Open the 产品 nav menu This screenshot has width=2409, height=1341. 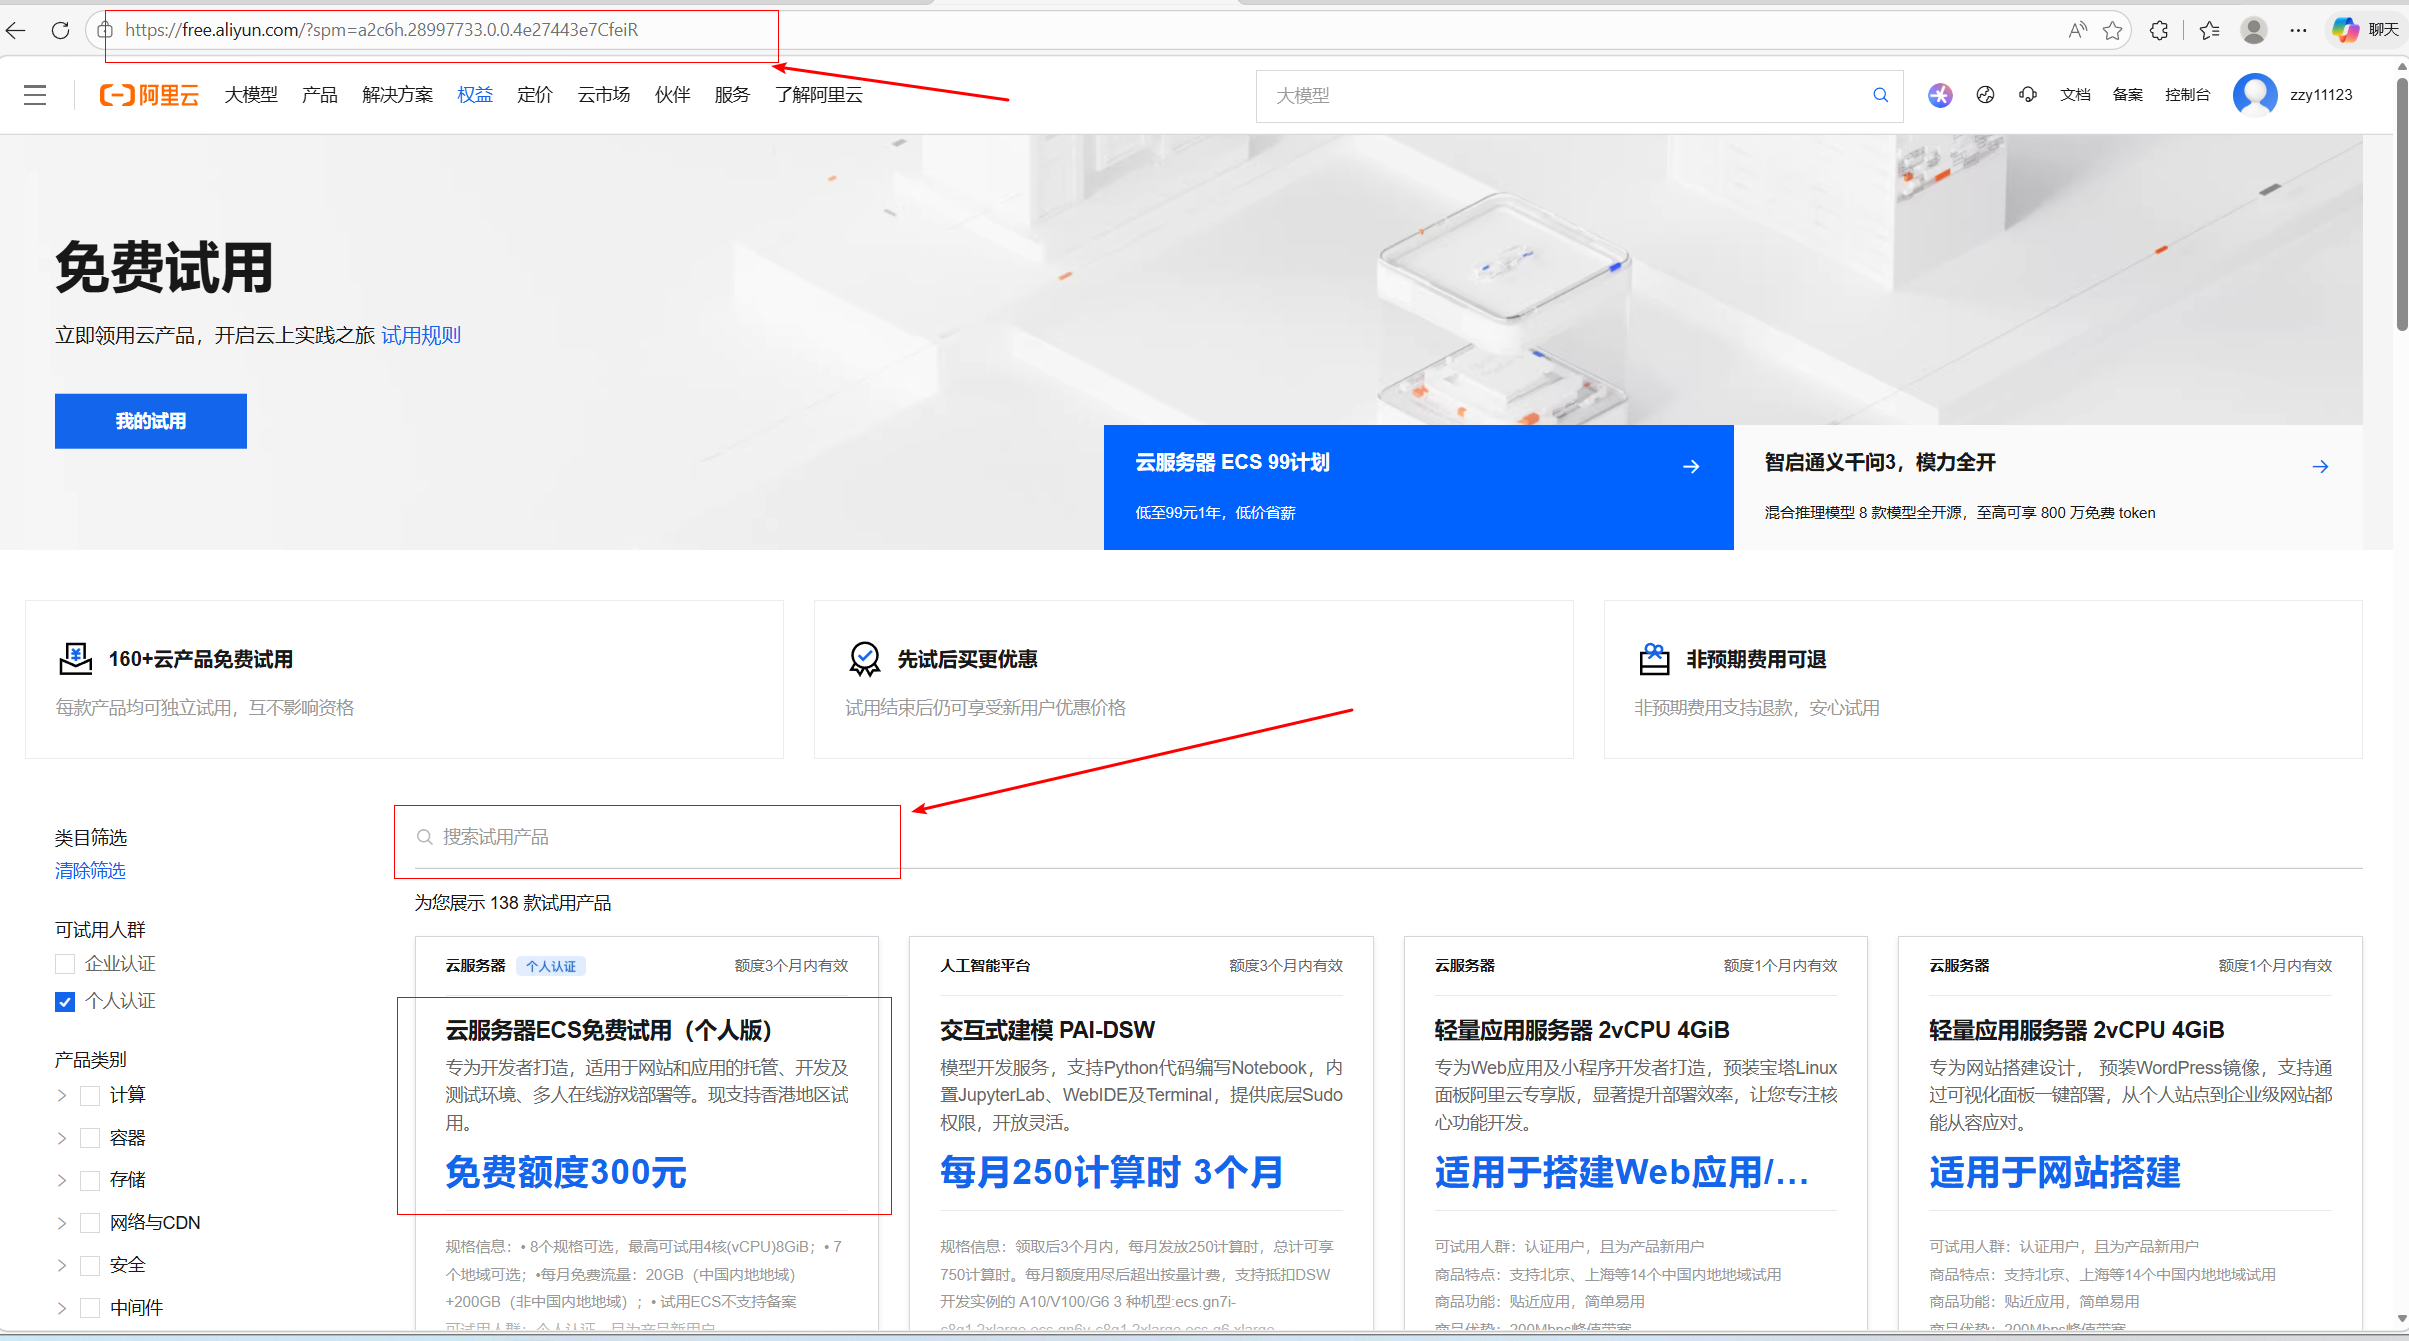(319, 95)
